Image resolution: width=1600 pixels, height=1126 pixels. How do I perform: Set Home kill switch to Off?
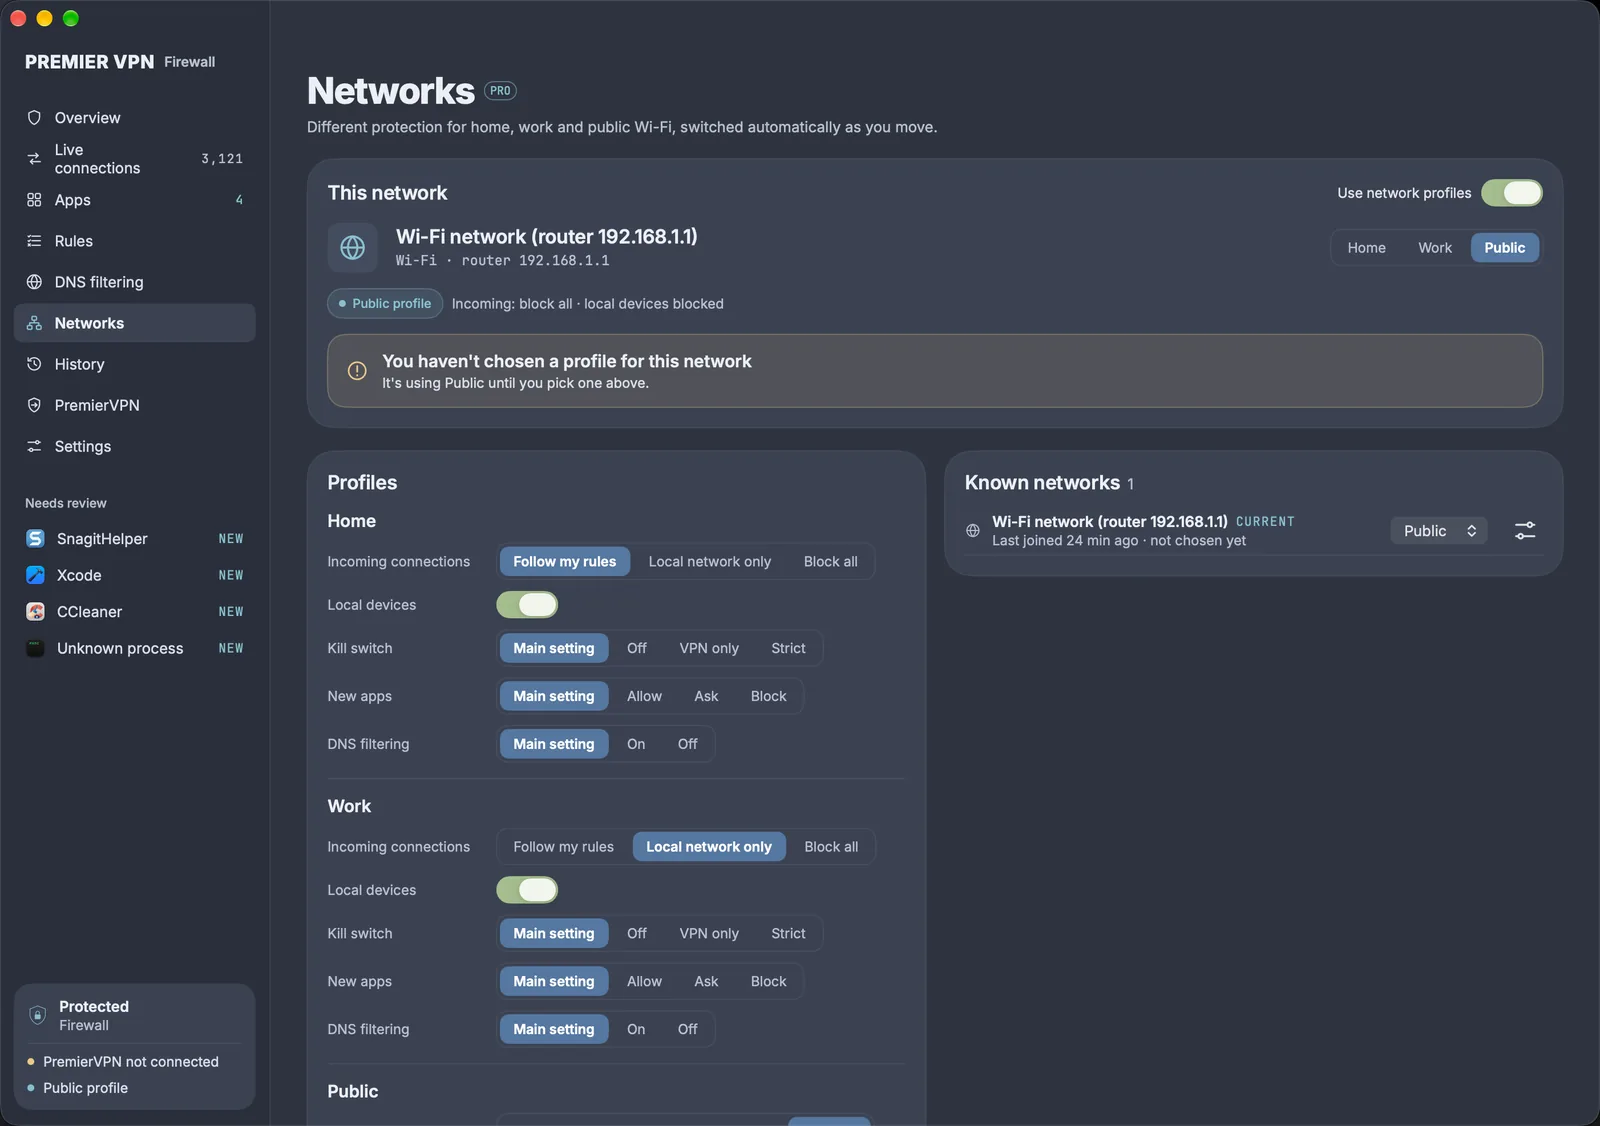coord(637,648)
